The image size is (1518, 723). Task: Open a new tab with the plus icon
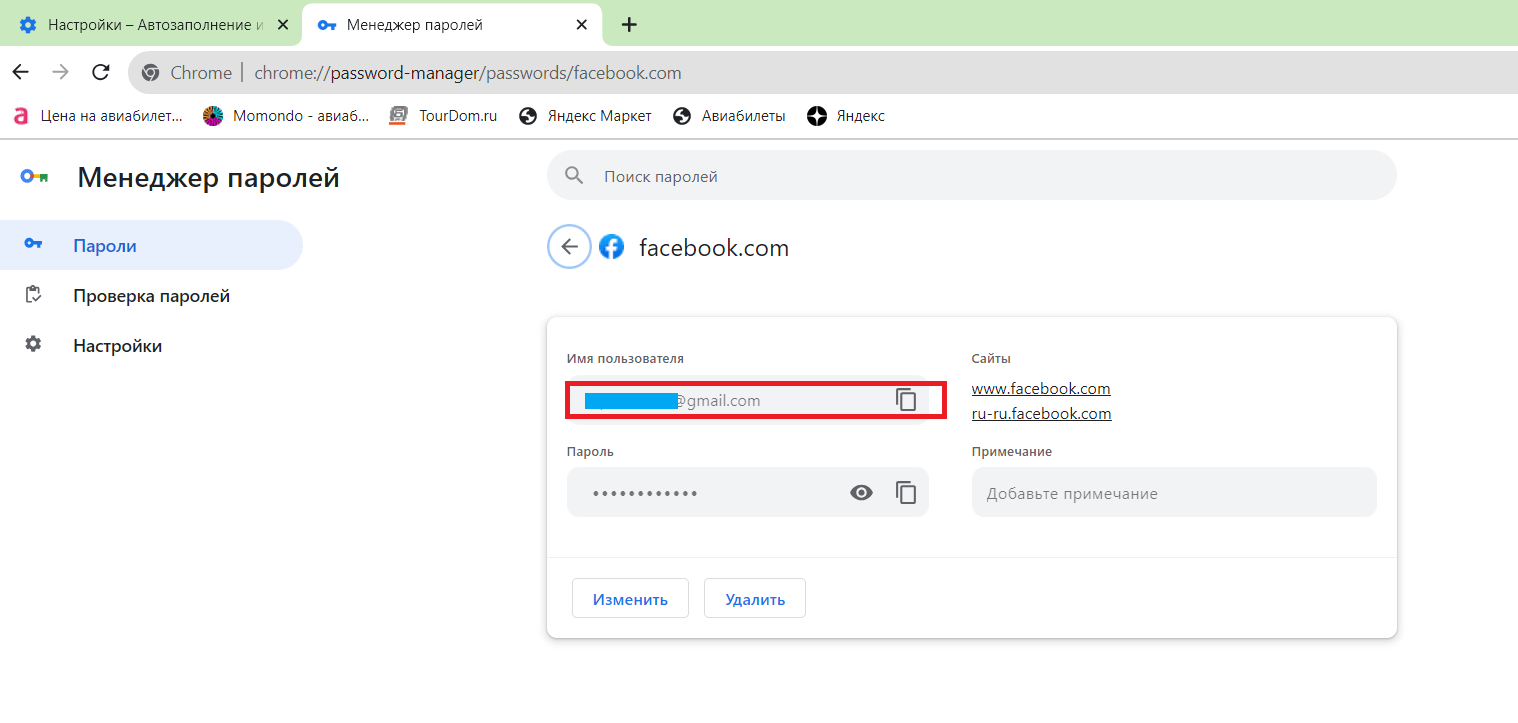[x=629, y=25]
